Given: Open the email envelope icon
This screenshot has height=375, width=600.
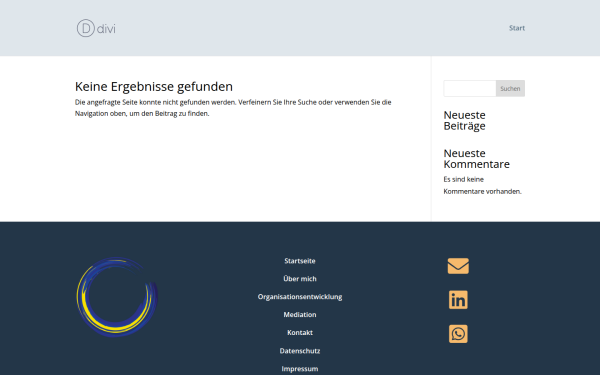Looking at the screenshot, I should pos(458,266).
